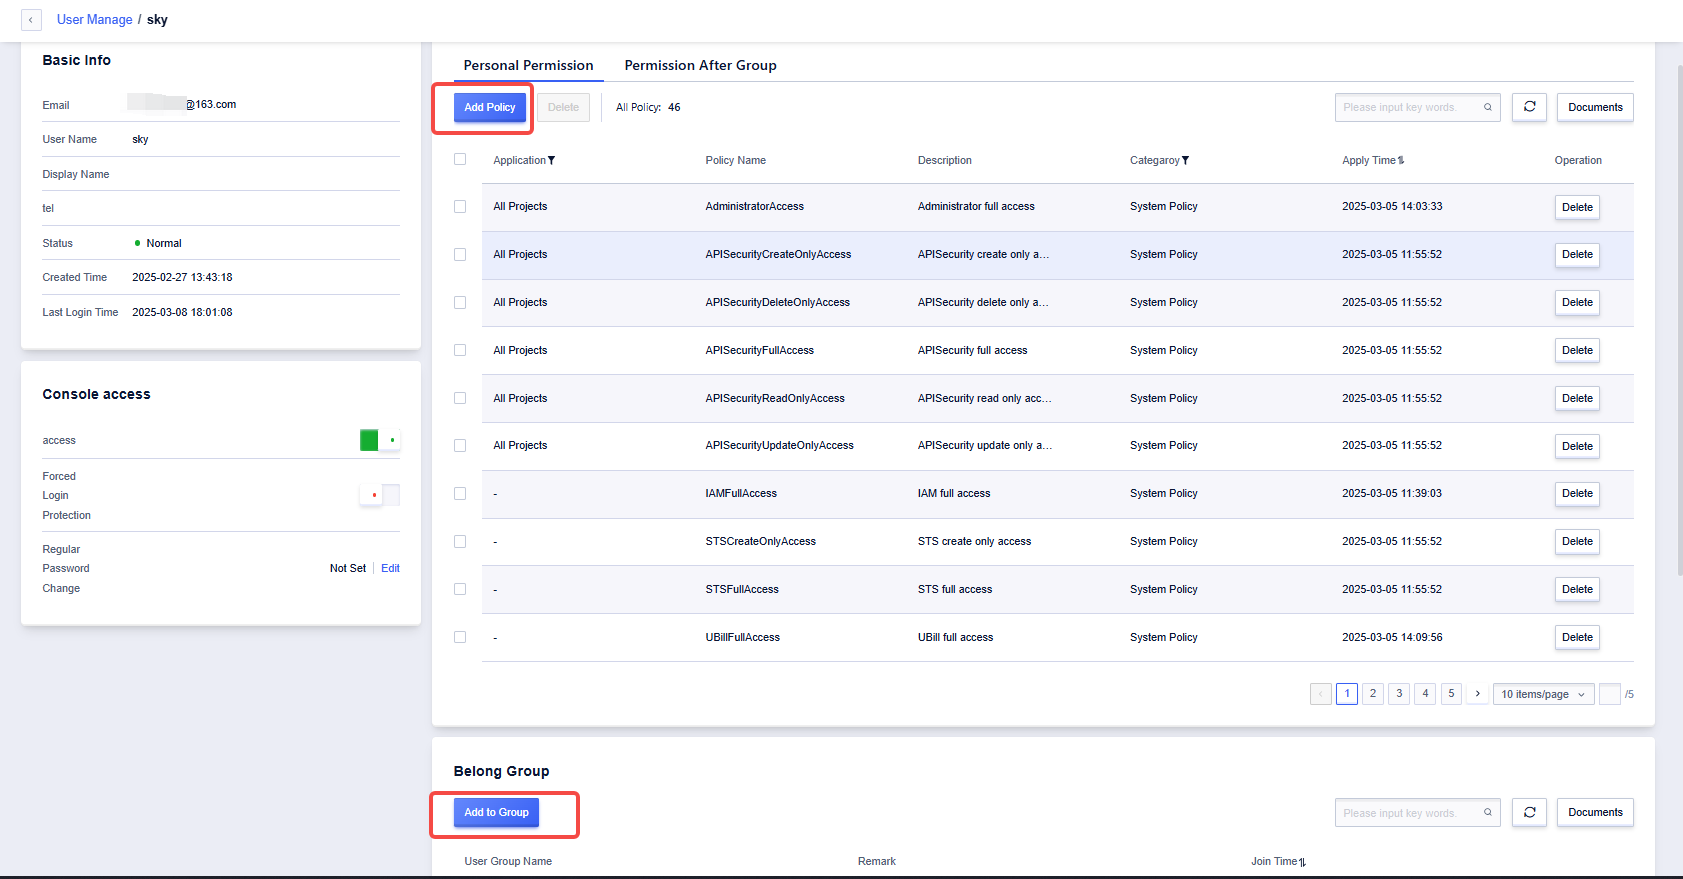This screenshot has height=879, width=1683.
Task: Check the AdministratorAccess policy row
Action: pos(460,206)
